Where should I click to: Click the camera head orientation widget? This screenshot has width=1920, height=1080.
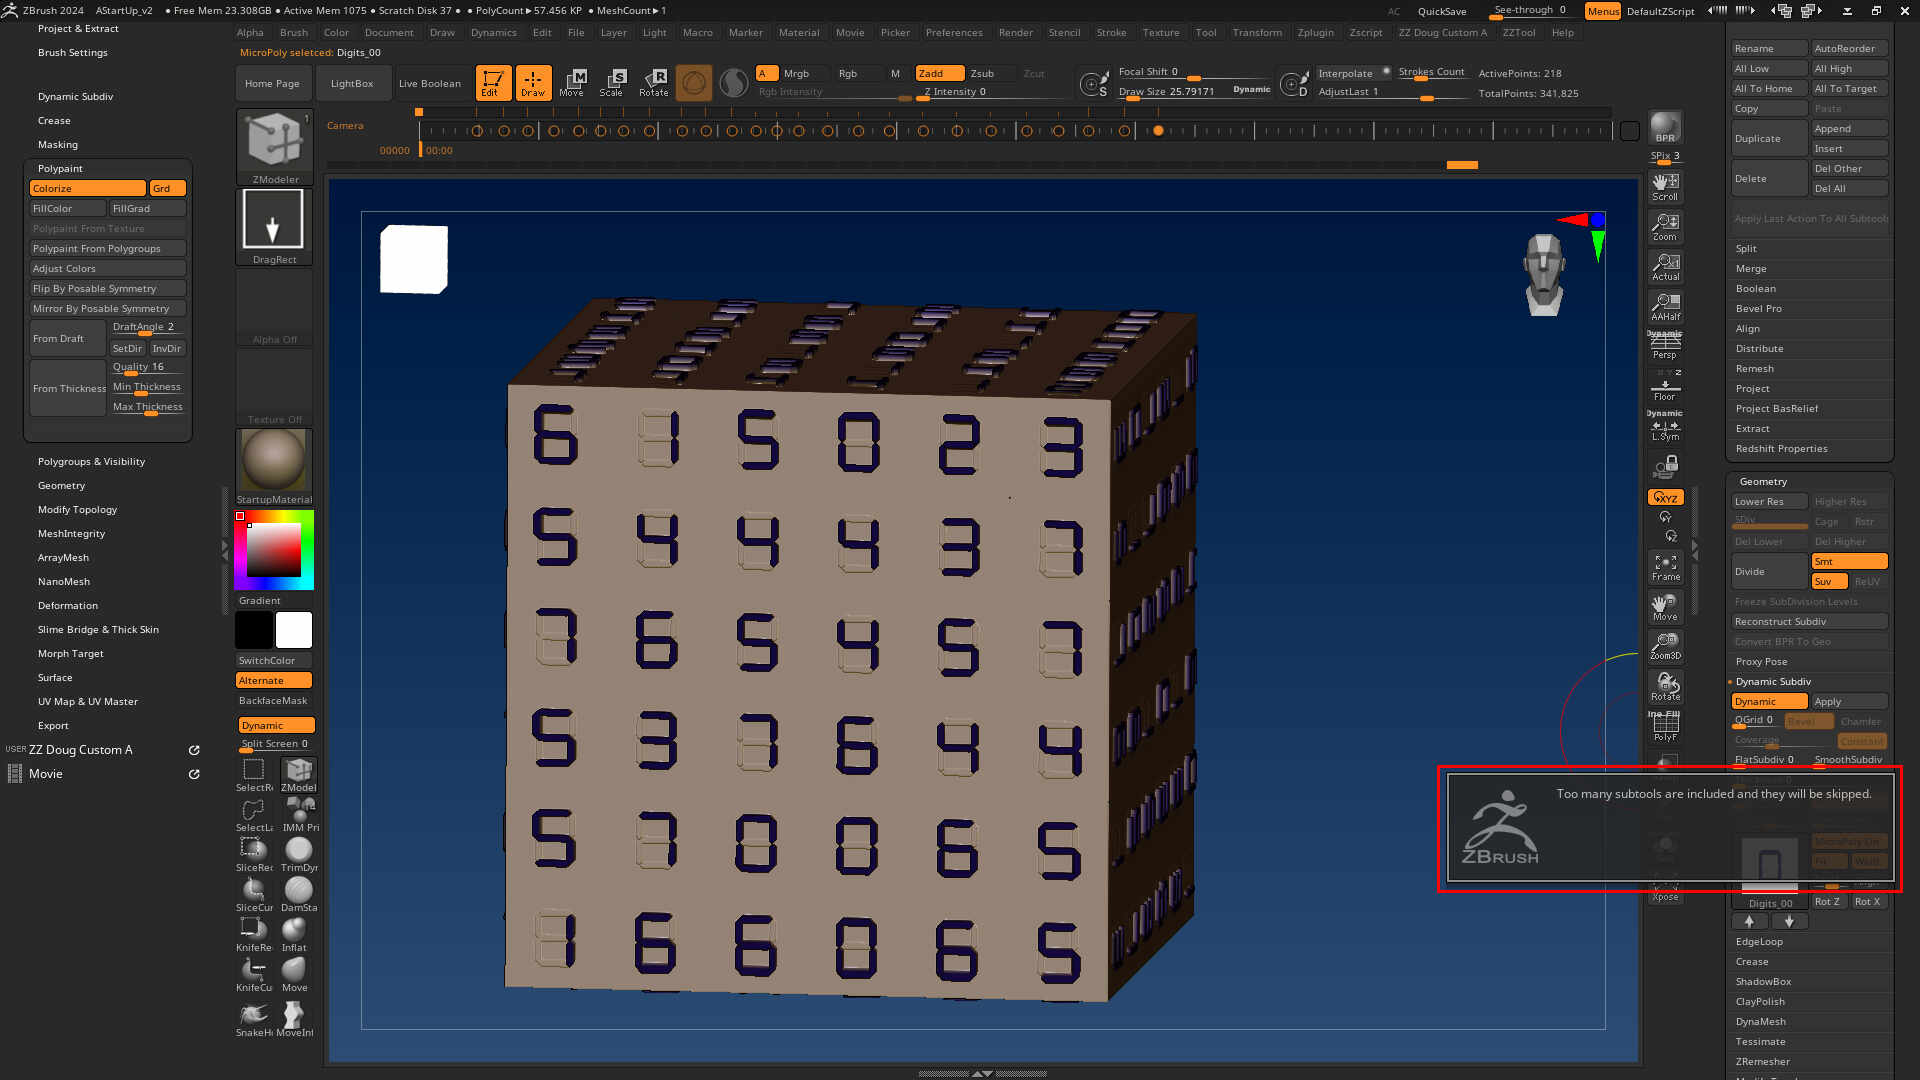[x=1544, y=275]
